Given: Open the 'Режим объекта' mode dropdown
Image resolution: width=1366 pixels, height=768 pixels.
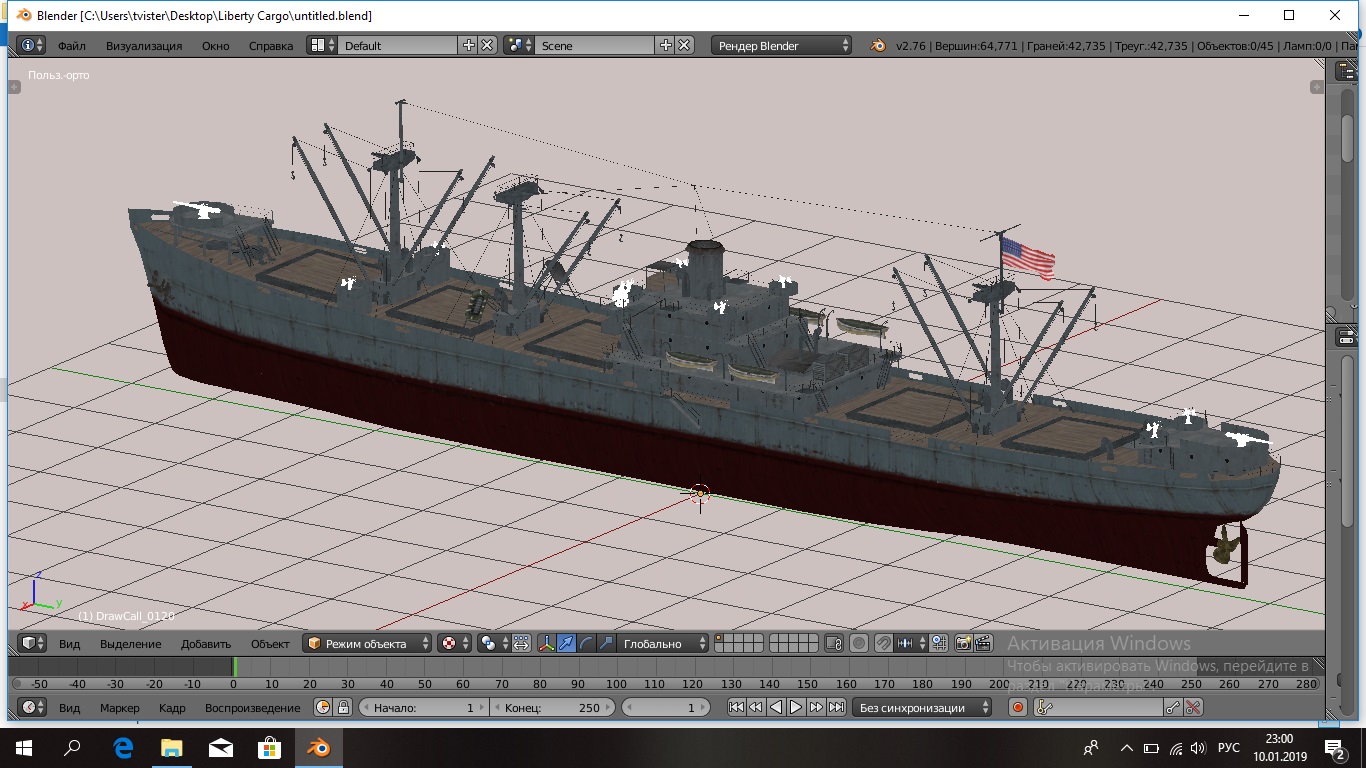Looking at the screenshot, I should pos(368,643).
